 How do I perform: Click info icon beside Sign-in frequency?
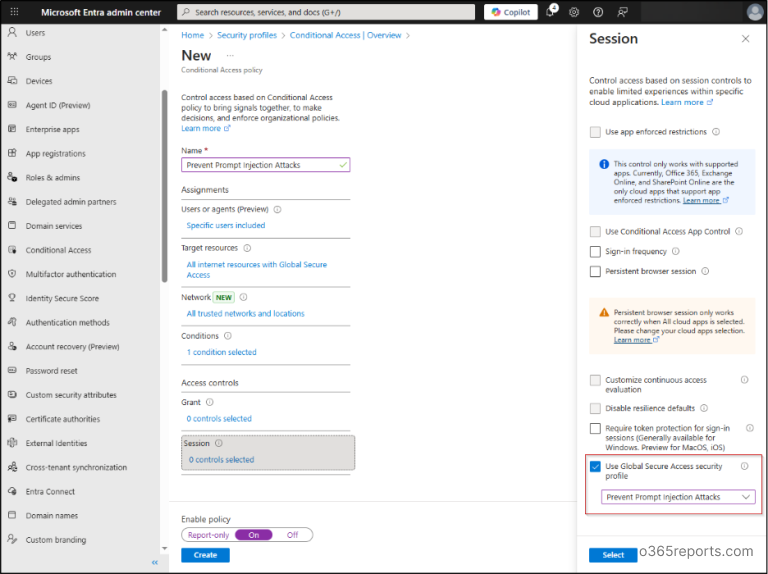[x=676, y=251]
